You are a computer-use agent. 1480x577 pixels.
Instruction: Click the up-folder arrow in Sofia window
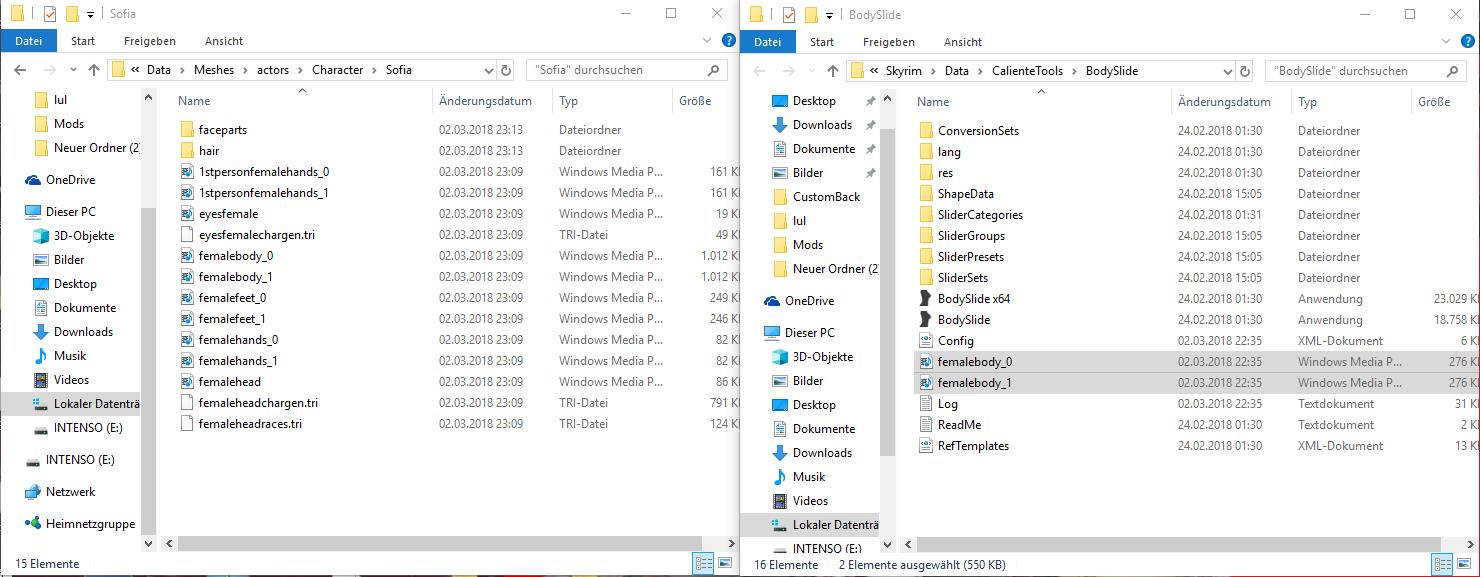(94, 70)
